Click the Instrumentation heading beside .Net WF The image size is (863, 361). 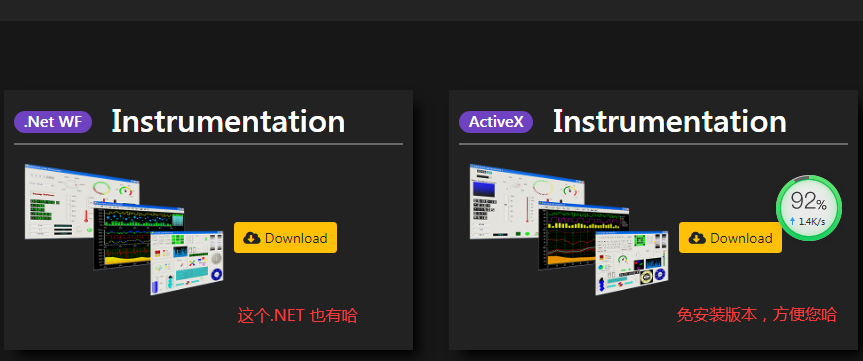[228, 122]
